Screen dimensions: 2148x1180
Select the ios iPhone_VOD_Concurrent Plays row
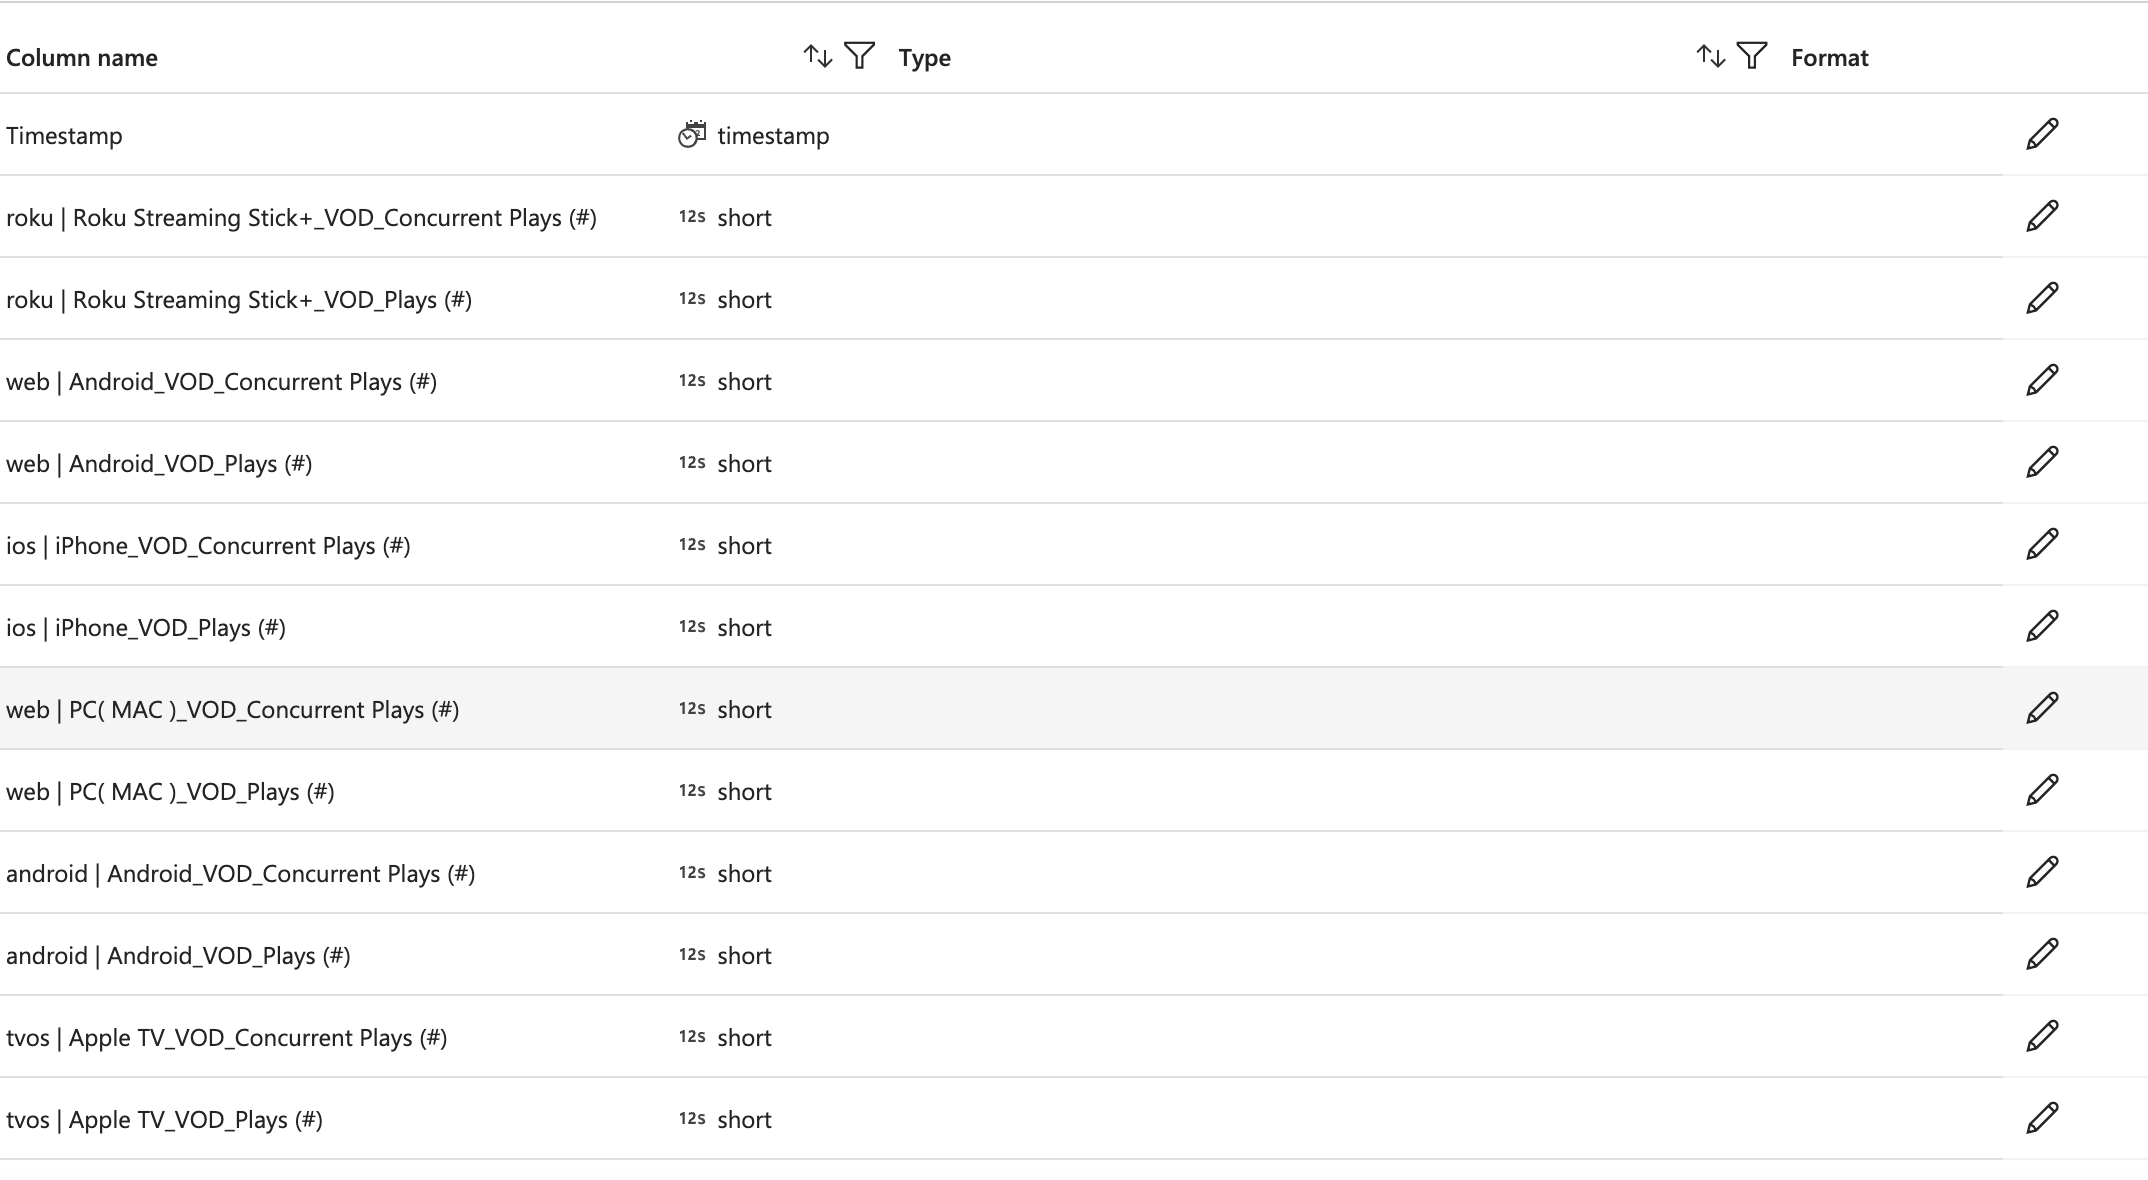[1001, 544]
